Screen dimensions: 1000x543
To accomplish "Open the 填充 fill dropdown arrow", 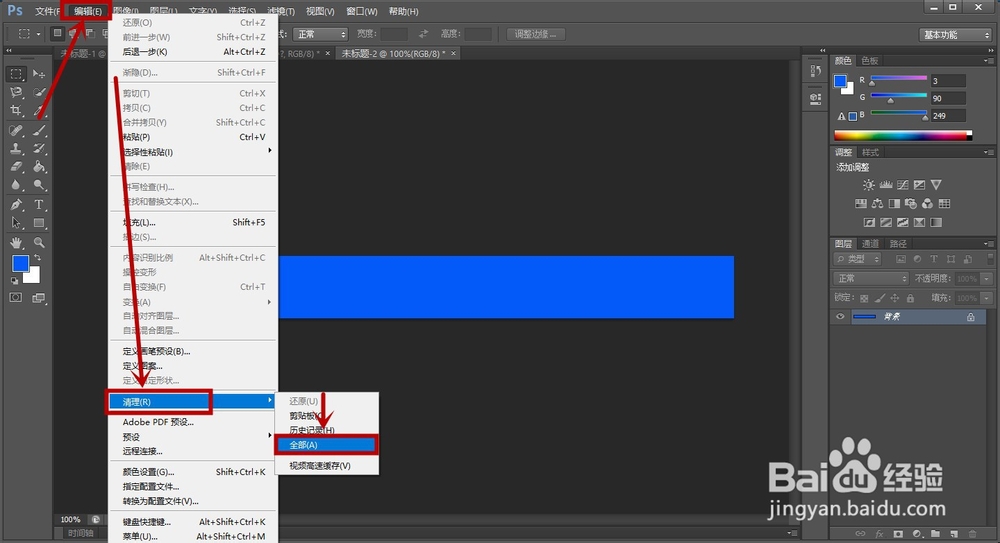I will pos(987,298).
